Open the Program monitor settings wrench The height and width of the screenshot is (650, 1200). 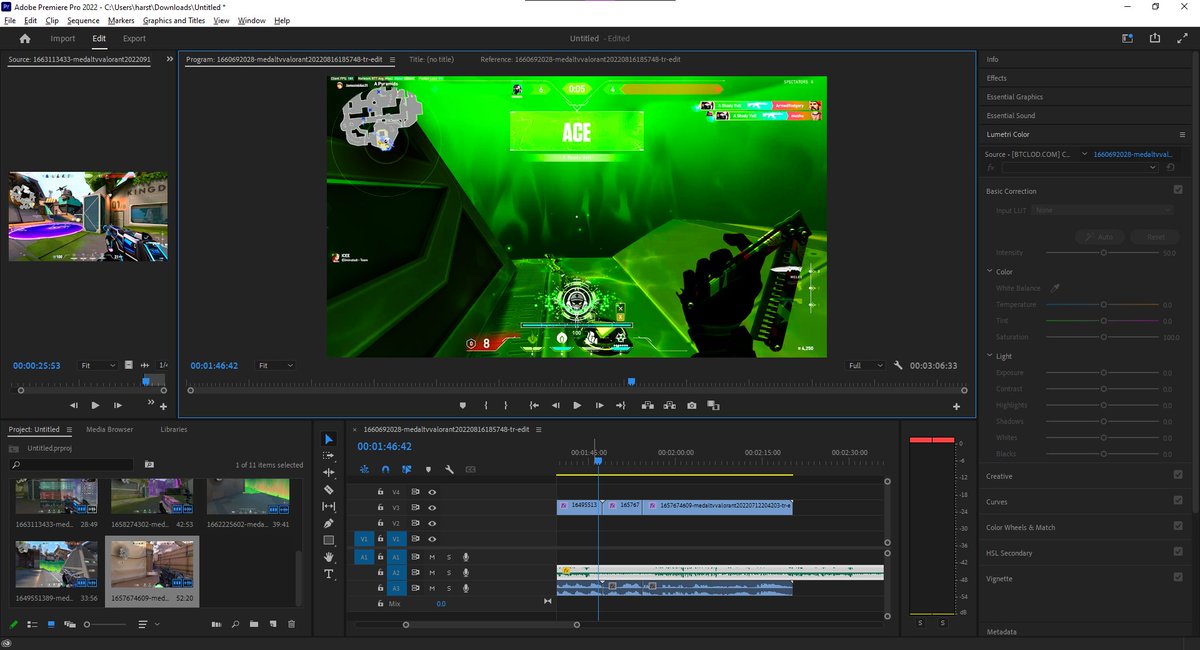pyautogui.click(x=899, y=366)
